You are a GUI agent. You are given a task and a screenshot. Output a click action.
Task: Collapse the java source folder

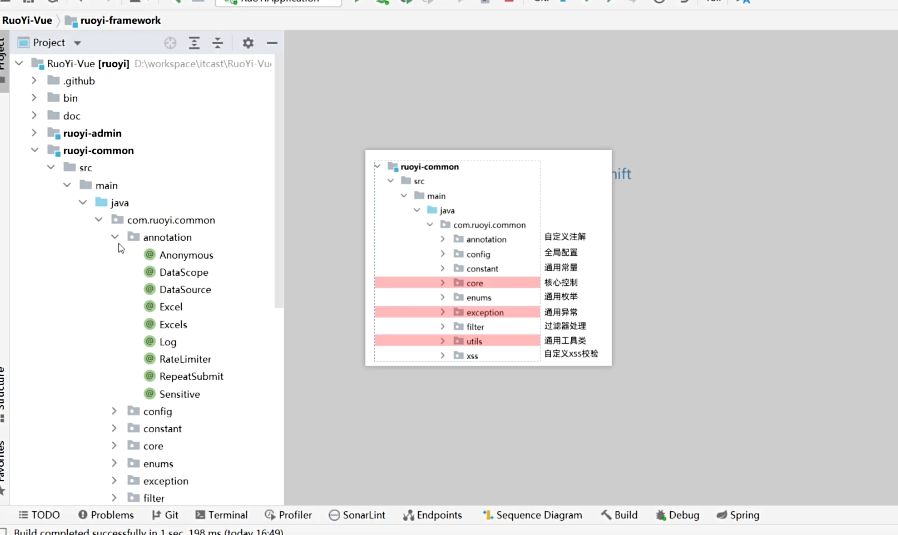83,202
